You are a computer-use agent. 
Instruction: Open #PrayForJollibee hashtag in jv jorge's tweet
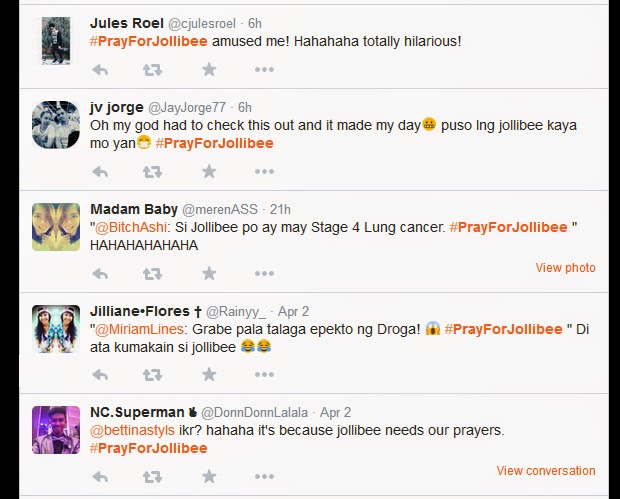215,143
